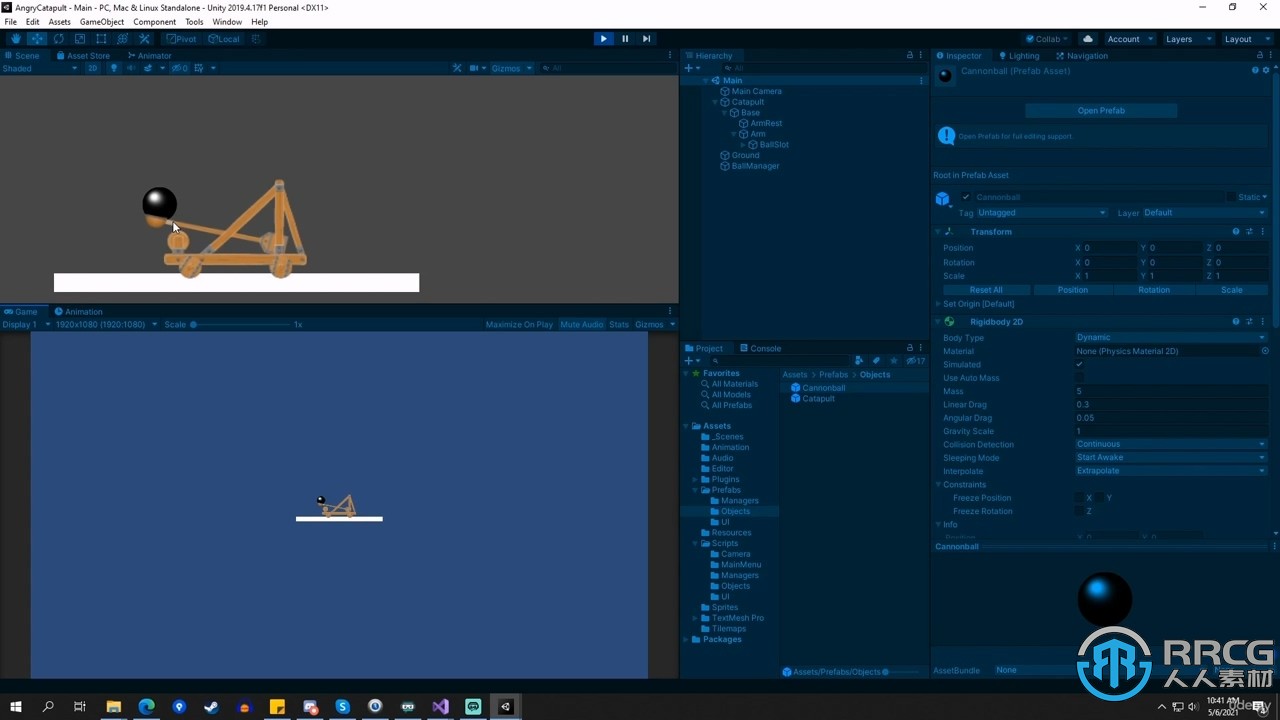Screen dimensions: 1280x720
Task: Click the Transform Rotation reset button
Action: [1154, 290]
